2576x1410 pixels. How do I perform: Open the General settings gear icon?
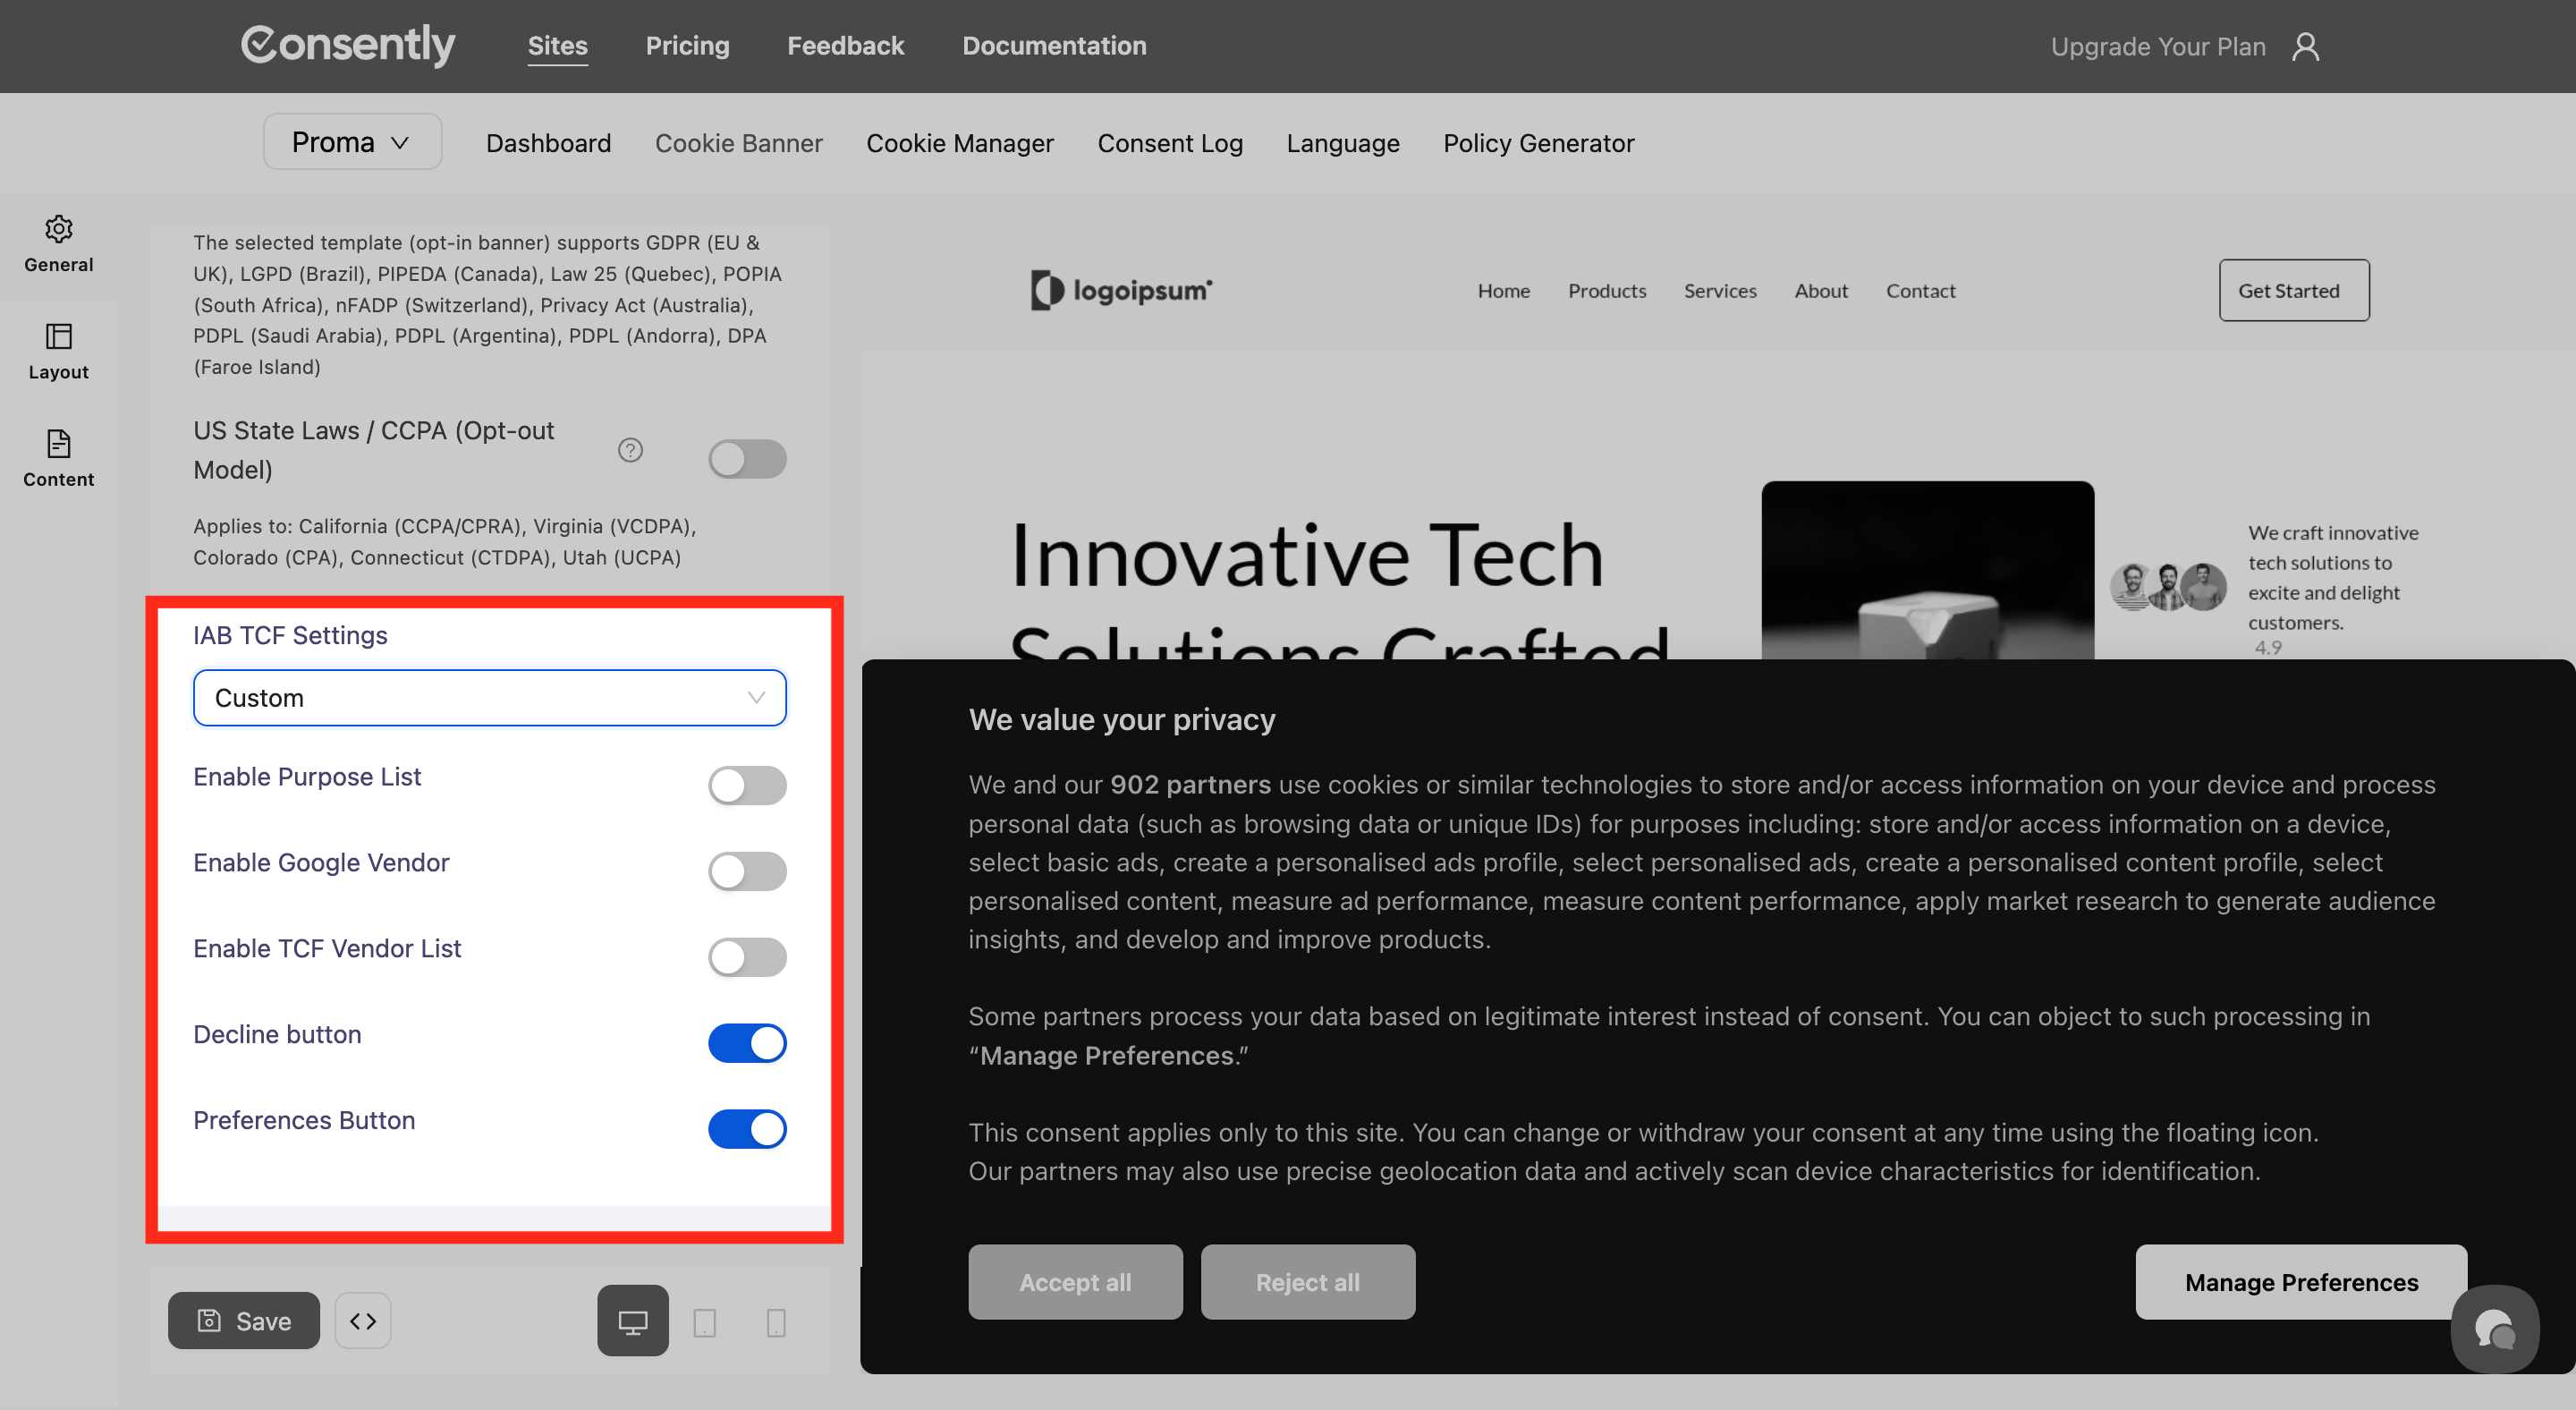[58, 230]
